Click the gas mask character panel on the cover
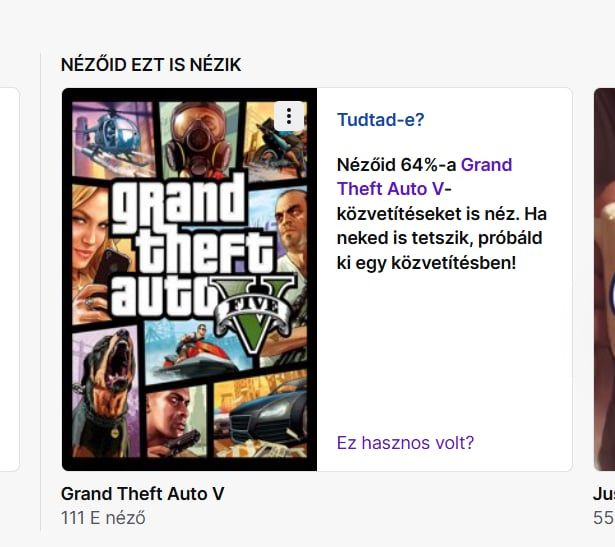 [x=199, y=139]
